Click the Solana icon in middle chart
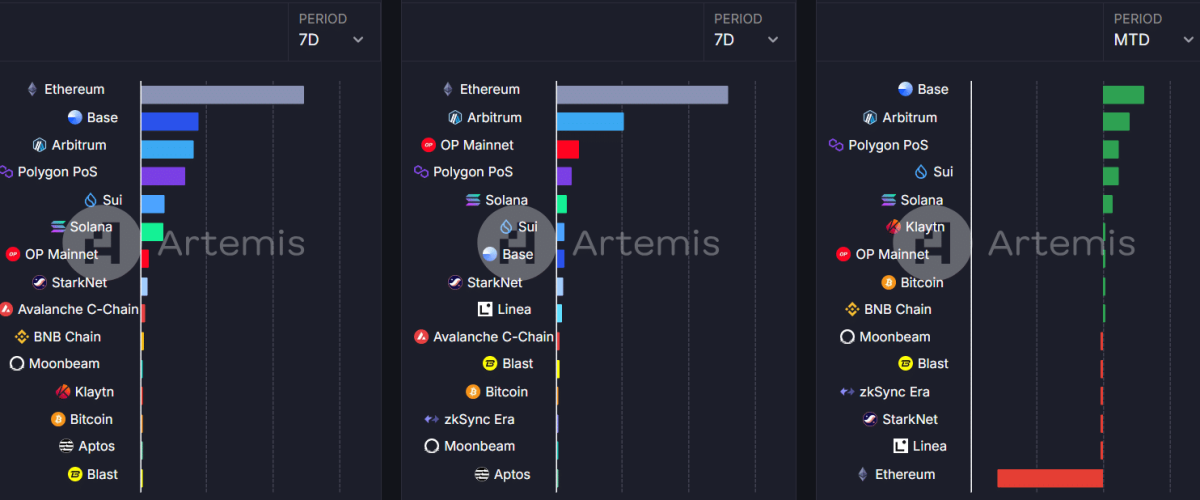Screen dimensions: 1200x500 [x=474, y=200]
